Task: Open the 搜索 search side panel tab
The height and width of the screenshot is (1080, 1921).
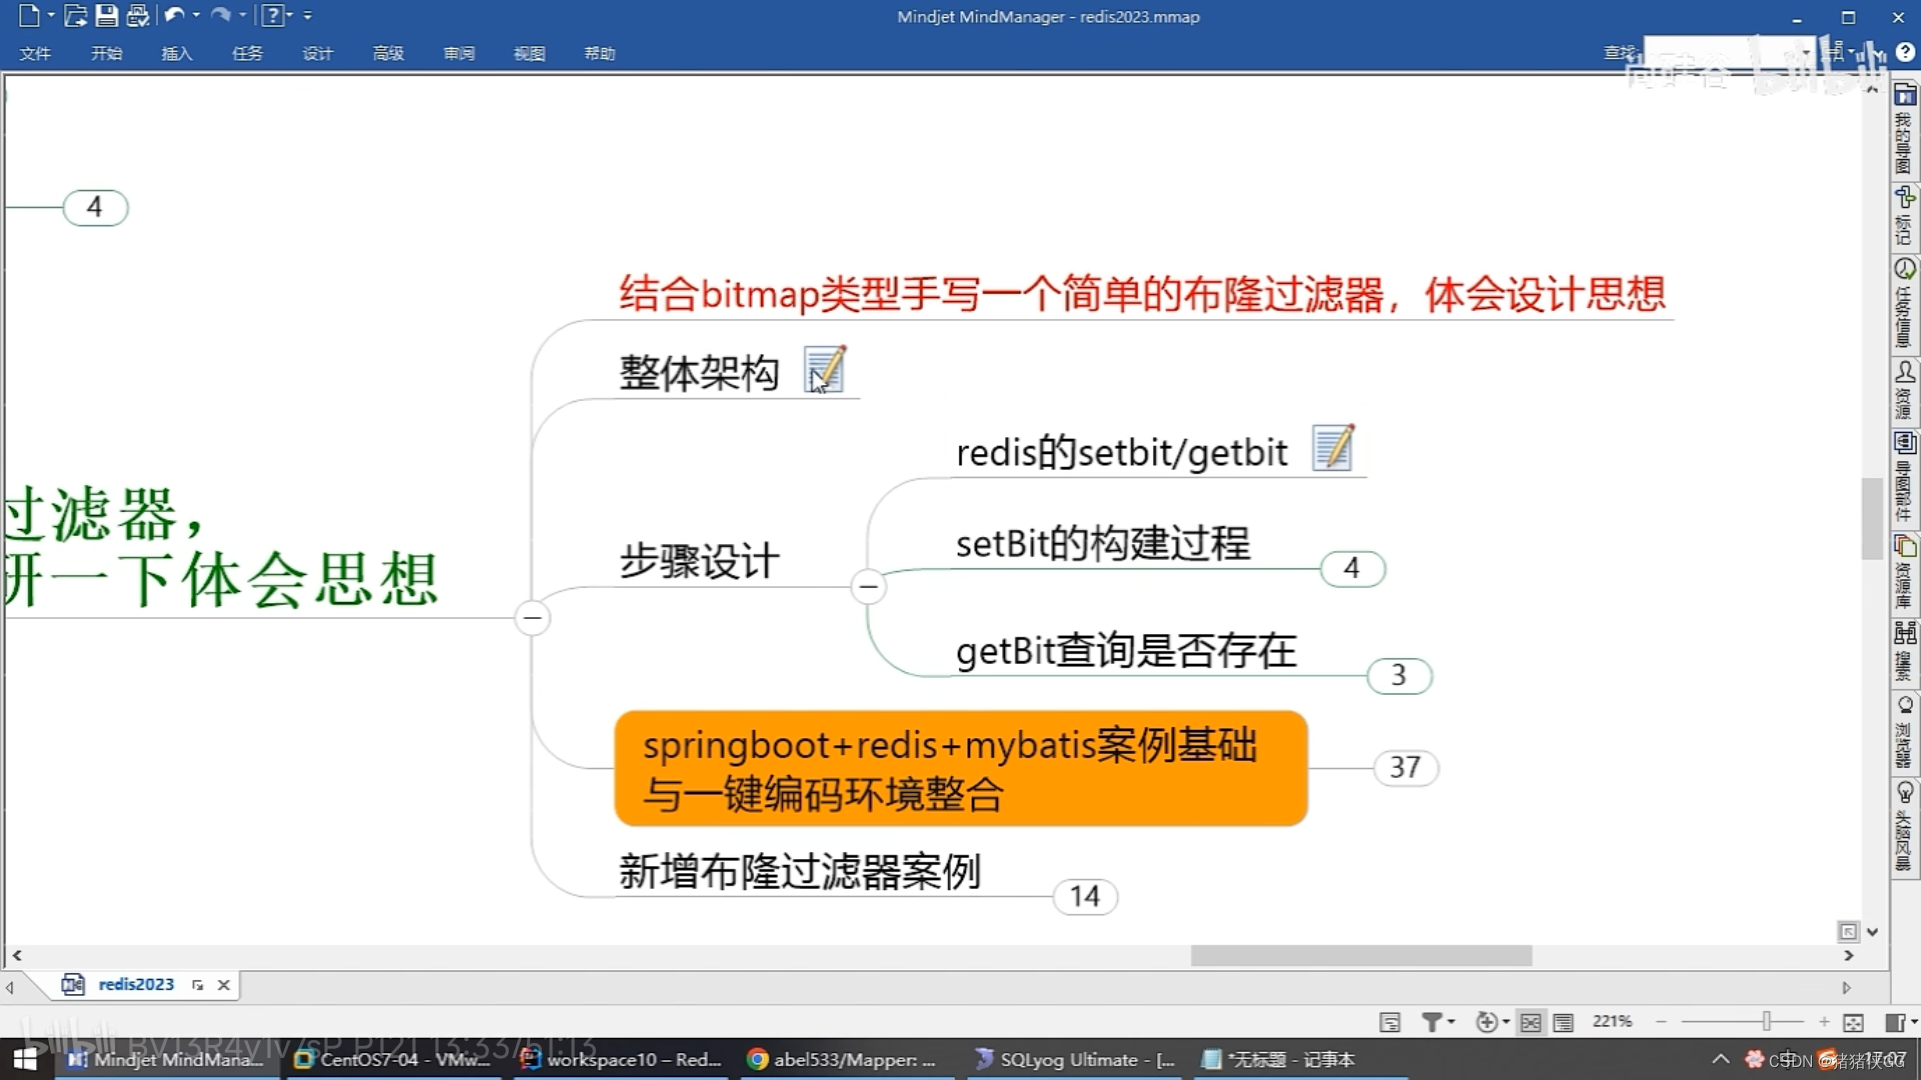Action: (1905, 651)
